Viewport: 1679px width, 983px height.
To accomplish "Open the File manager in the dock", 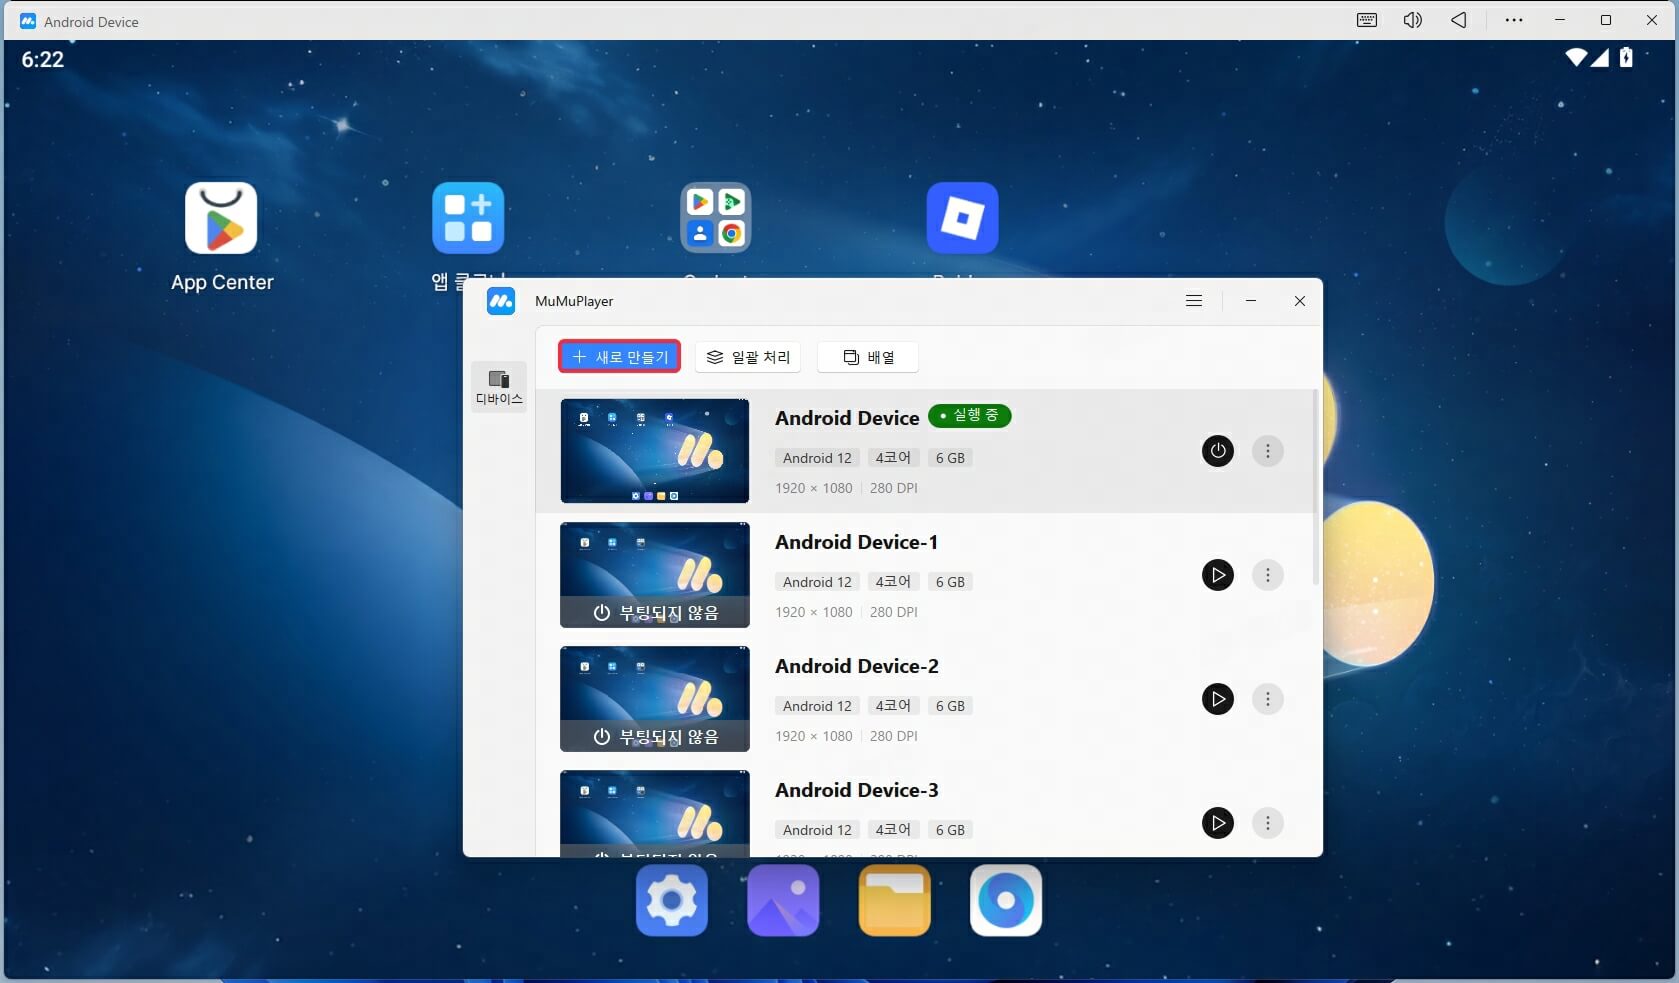I will [894, 901].
